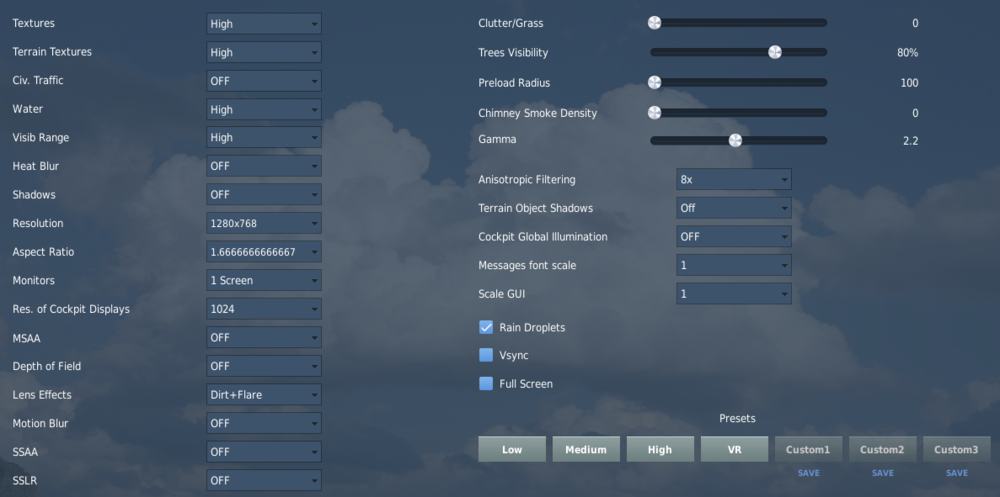Apply the High preset
The height and width of the screenshot is (497, 1000).
click(660, 449)
